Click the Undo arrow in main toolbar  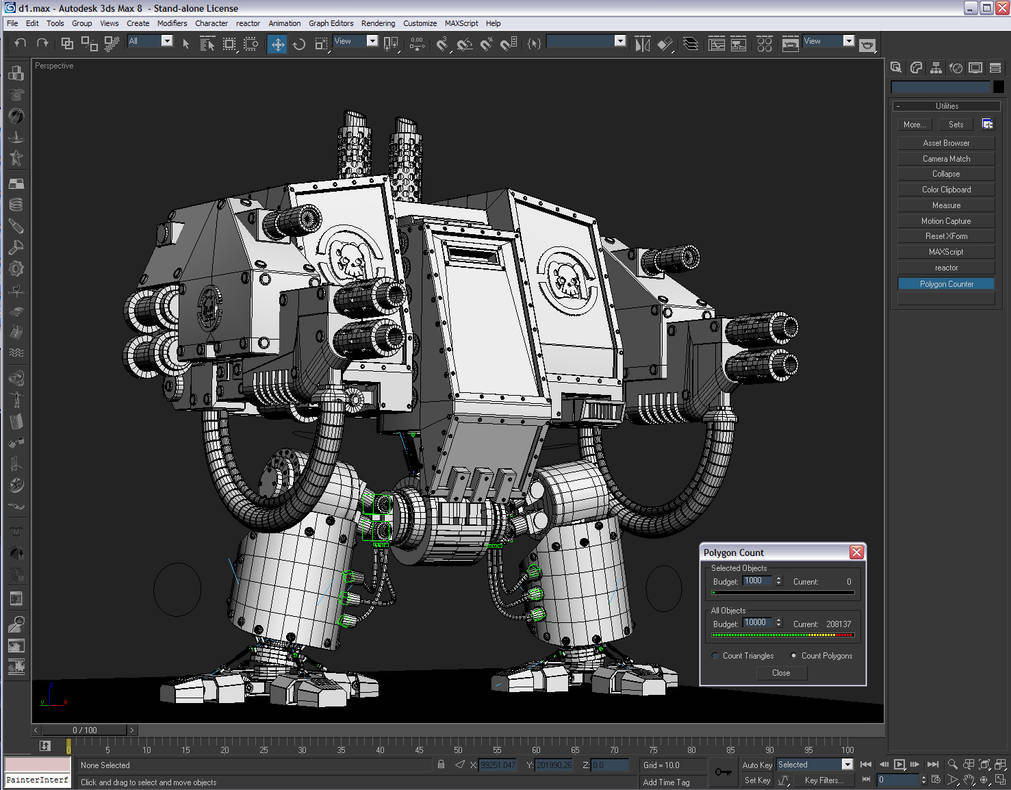pyautogui.click(x=21, y=43)
